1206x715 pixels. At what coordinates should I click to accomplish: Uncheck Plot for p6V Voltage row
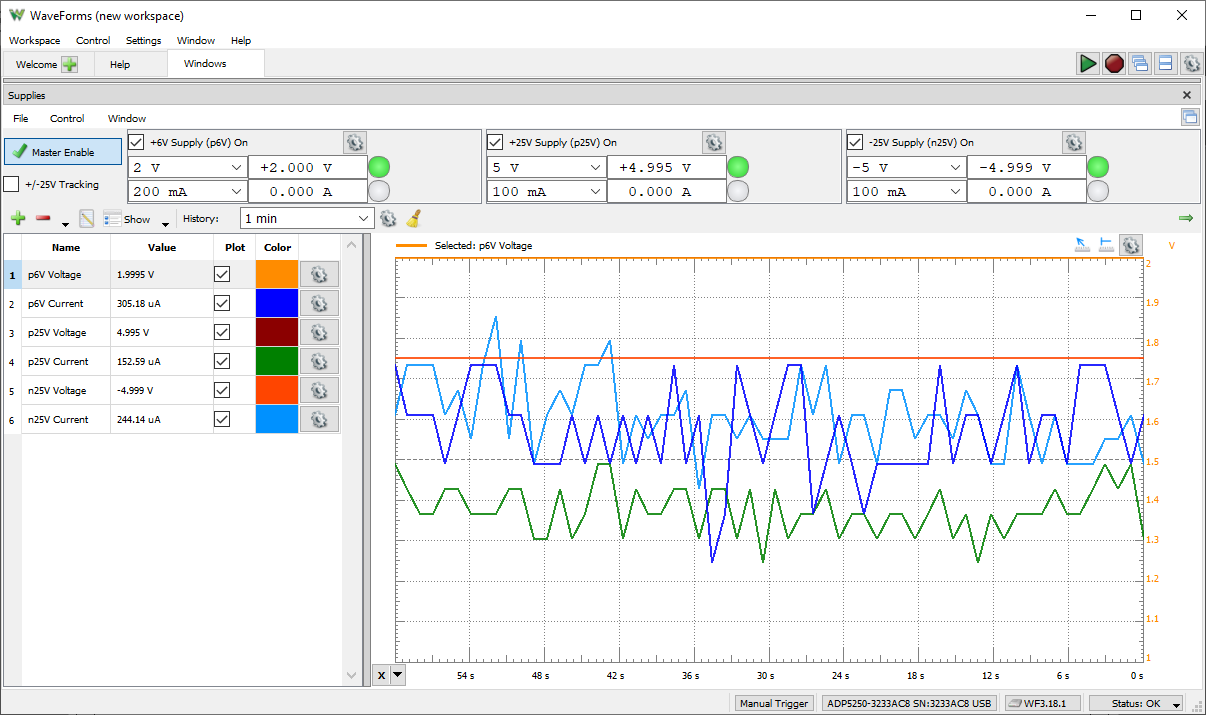[222, 274]
